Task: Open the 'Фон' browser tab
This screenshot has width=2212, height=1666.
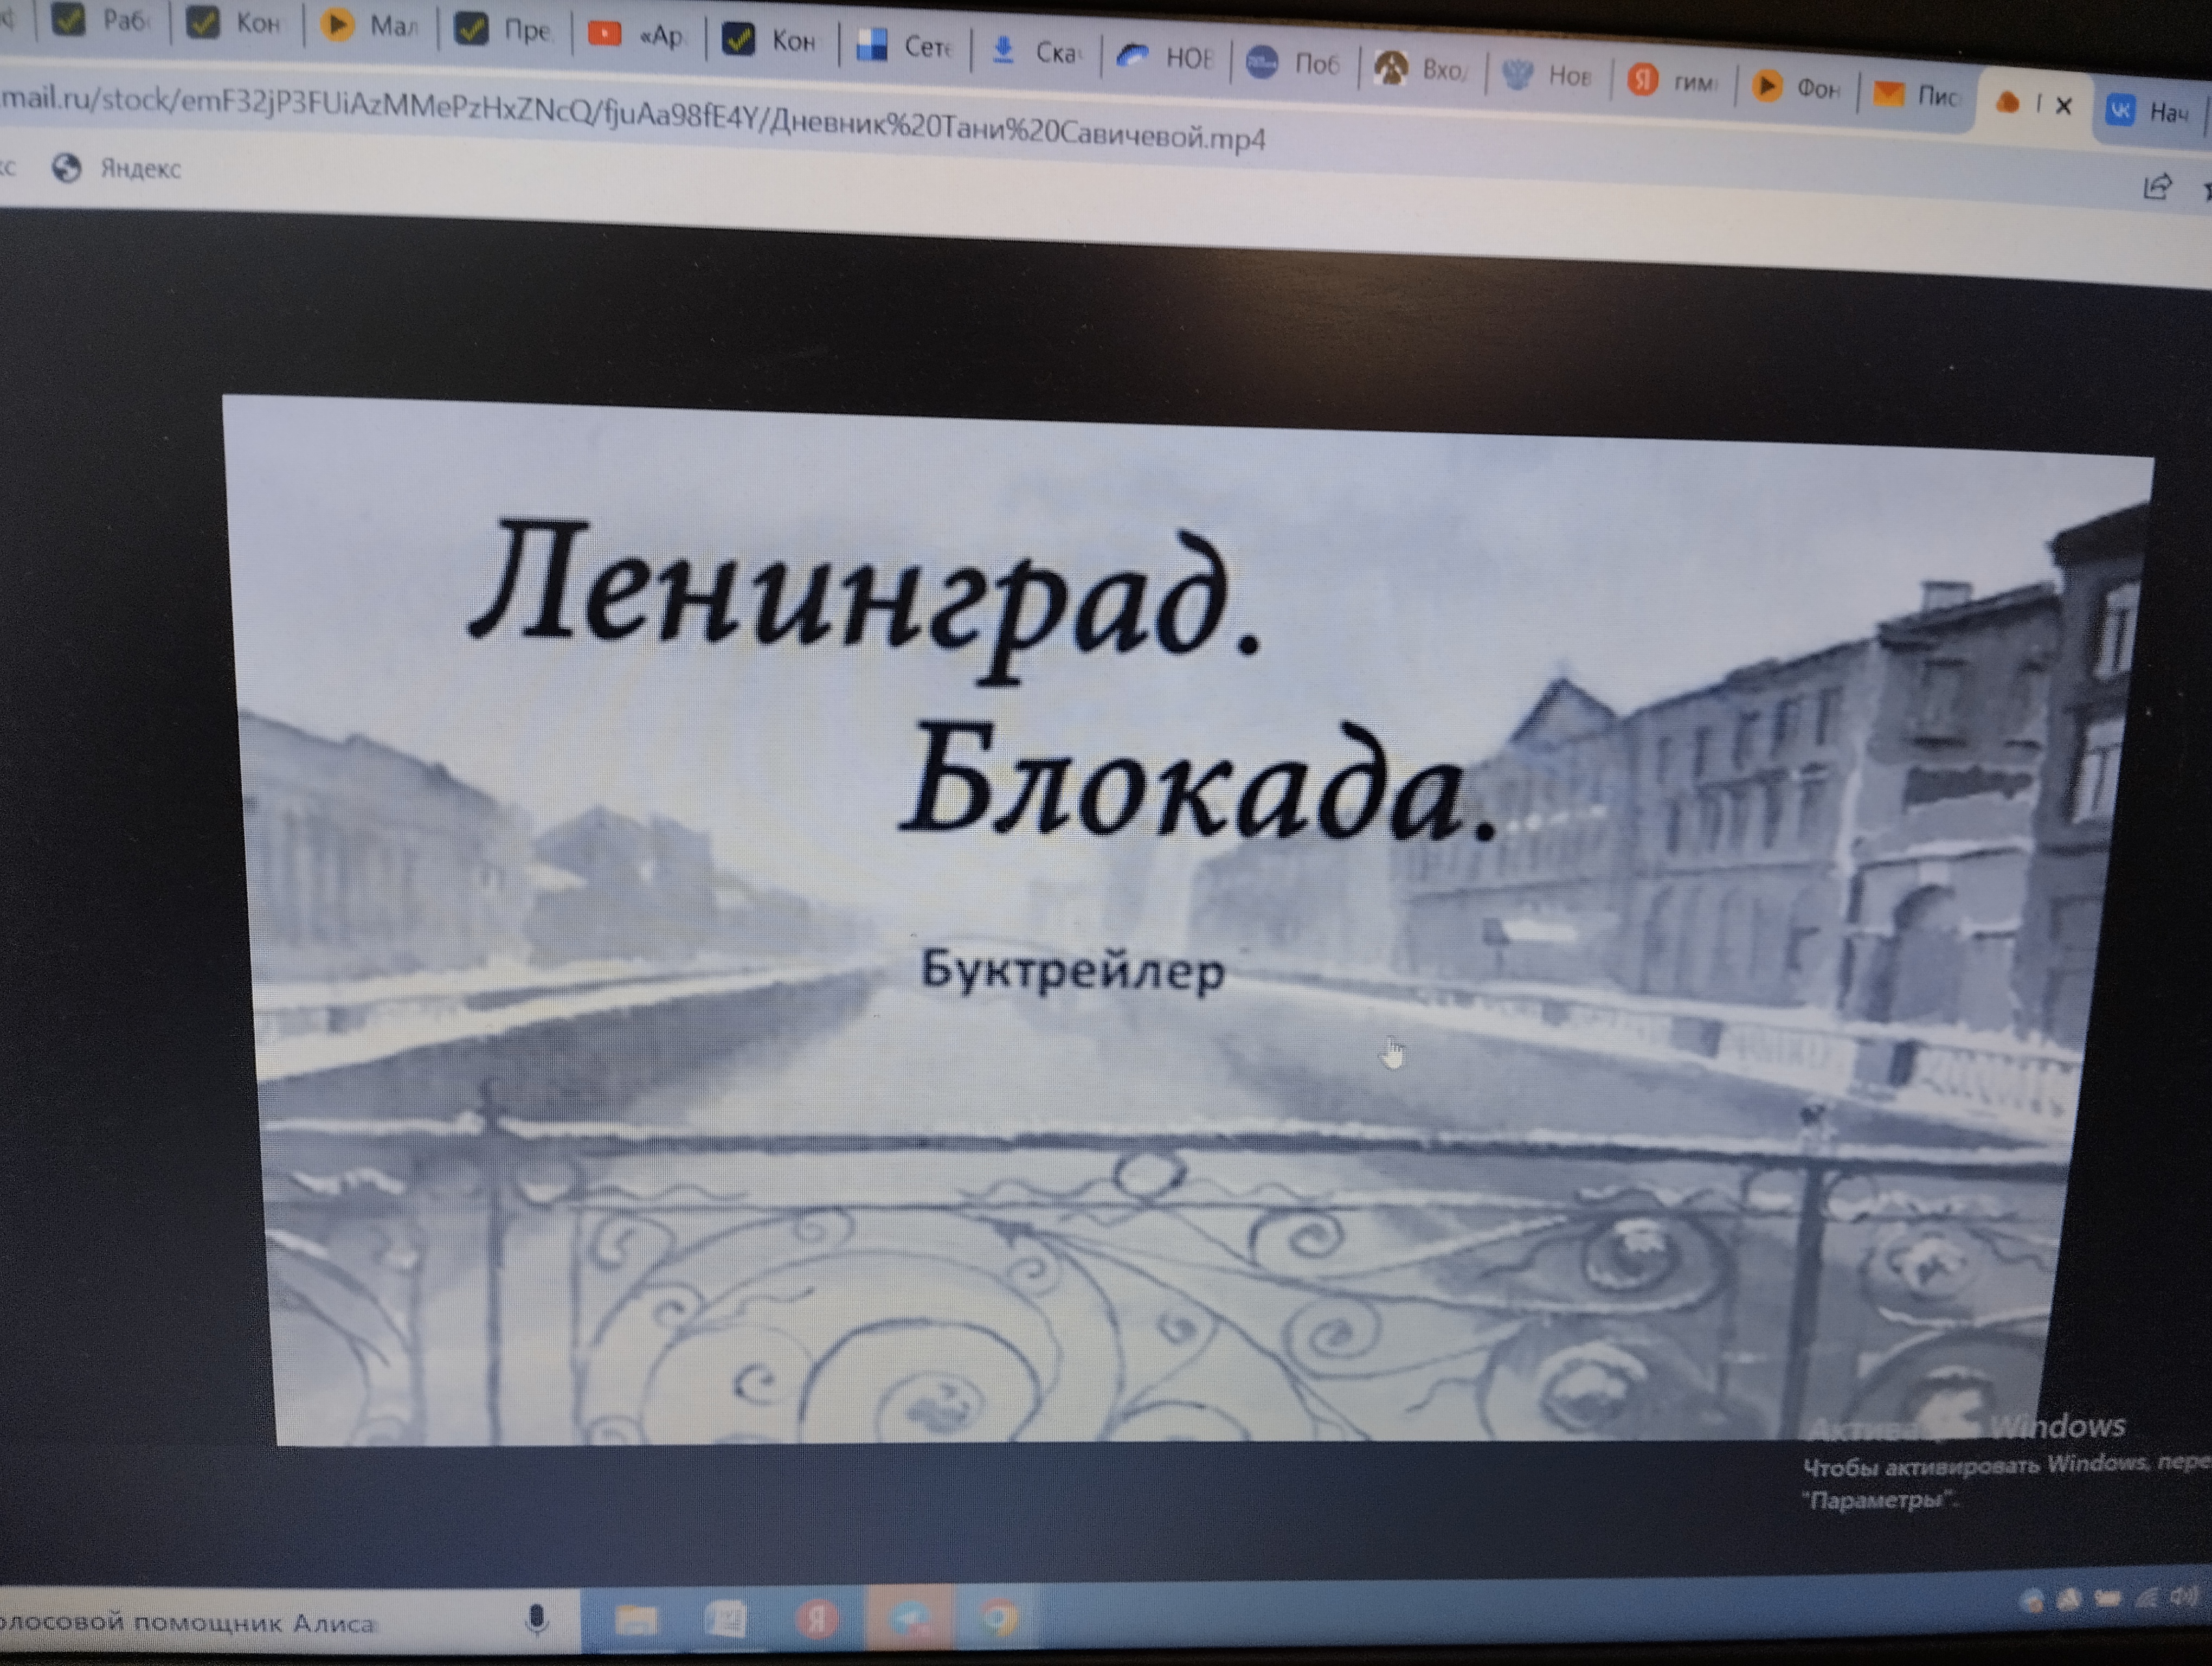Action: click(x=1797, y=88)
